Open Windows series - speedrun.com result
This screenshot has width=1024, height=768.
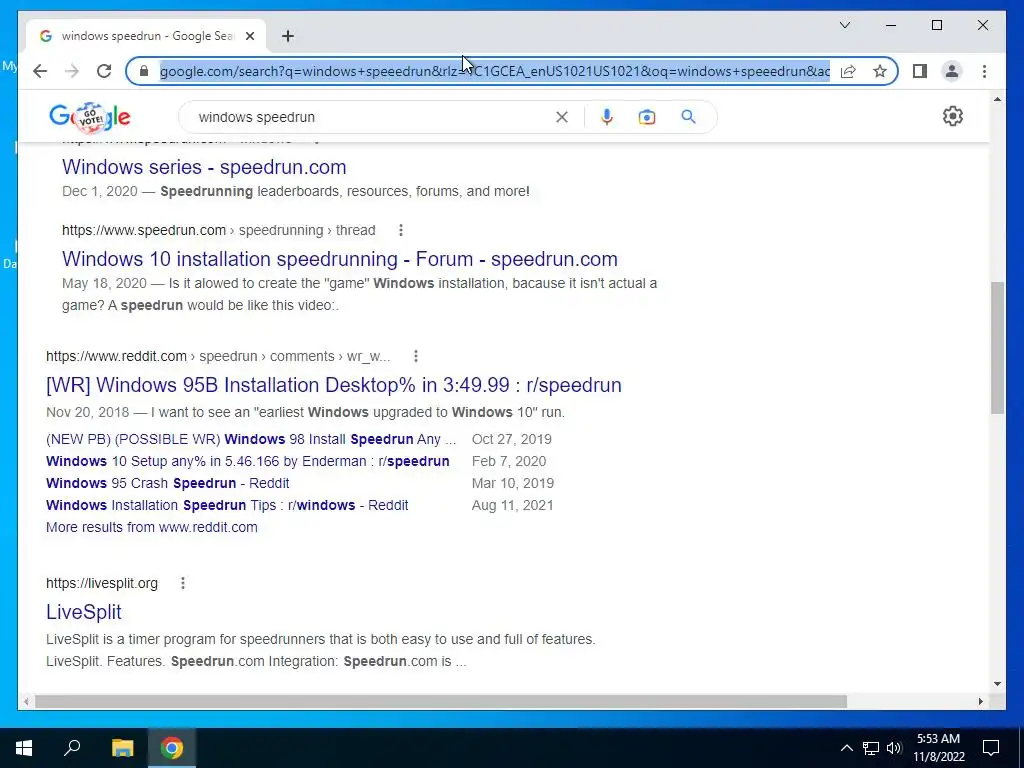click(x=204, y=167)
